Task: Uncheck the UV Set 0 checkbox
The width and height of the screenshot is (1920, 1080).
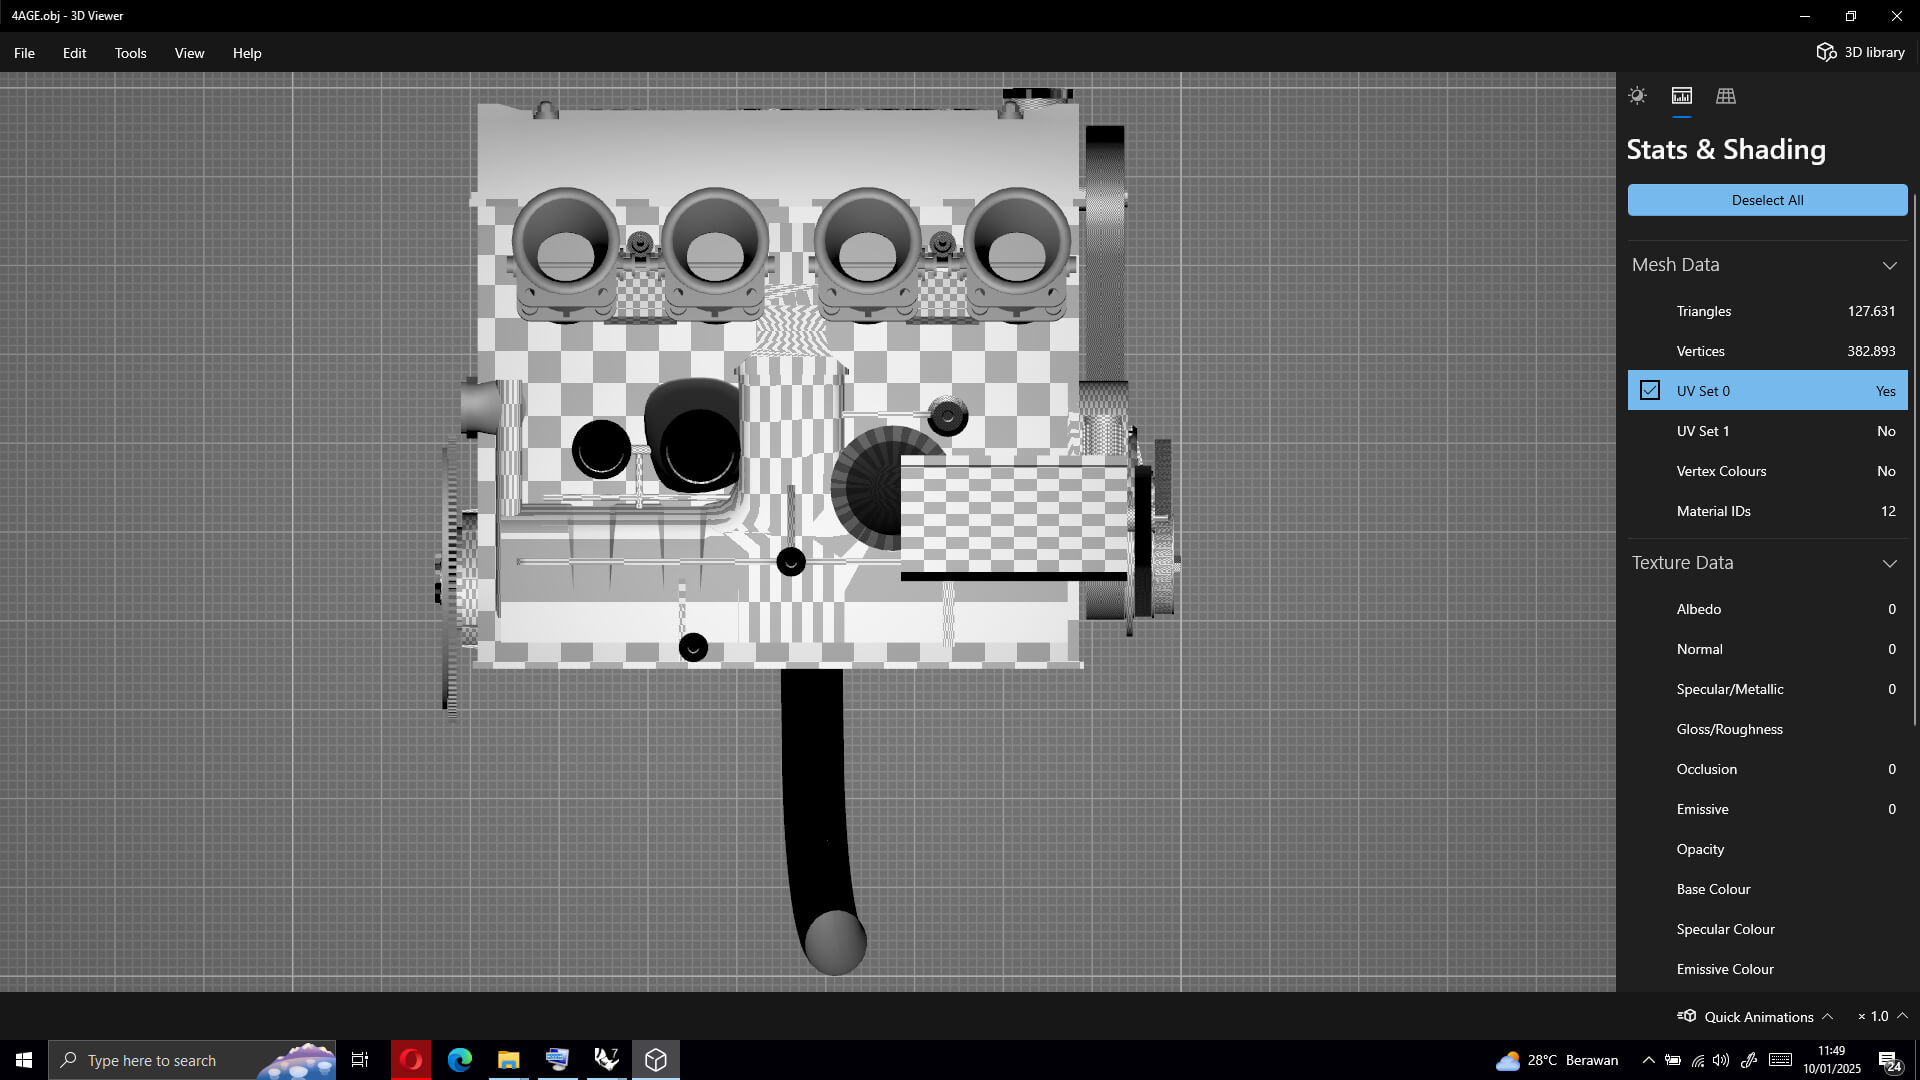Action: [x=1650, y=391]
